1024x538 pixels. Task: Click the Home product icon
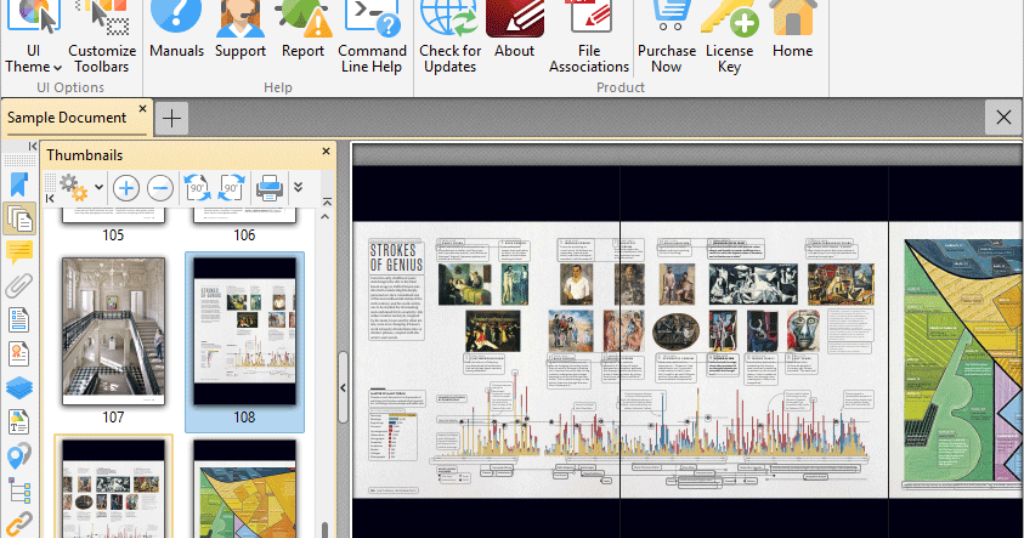coord(793,31)
